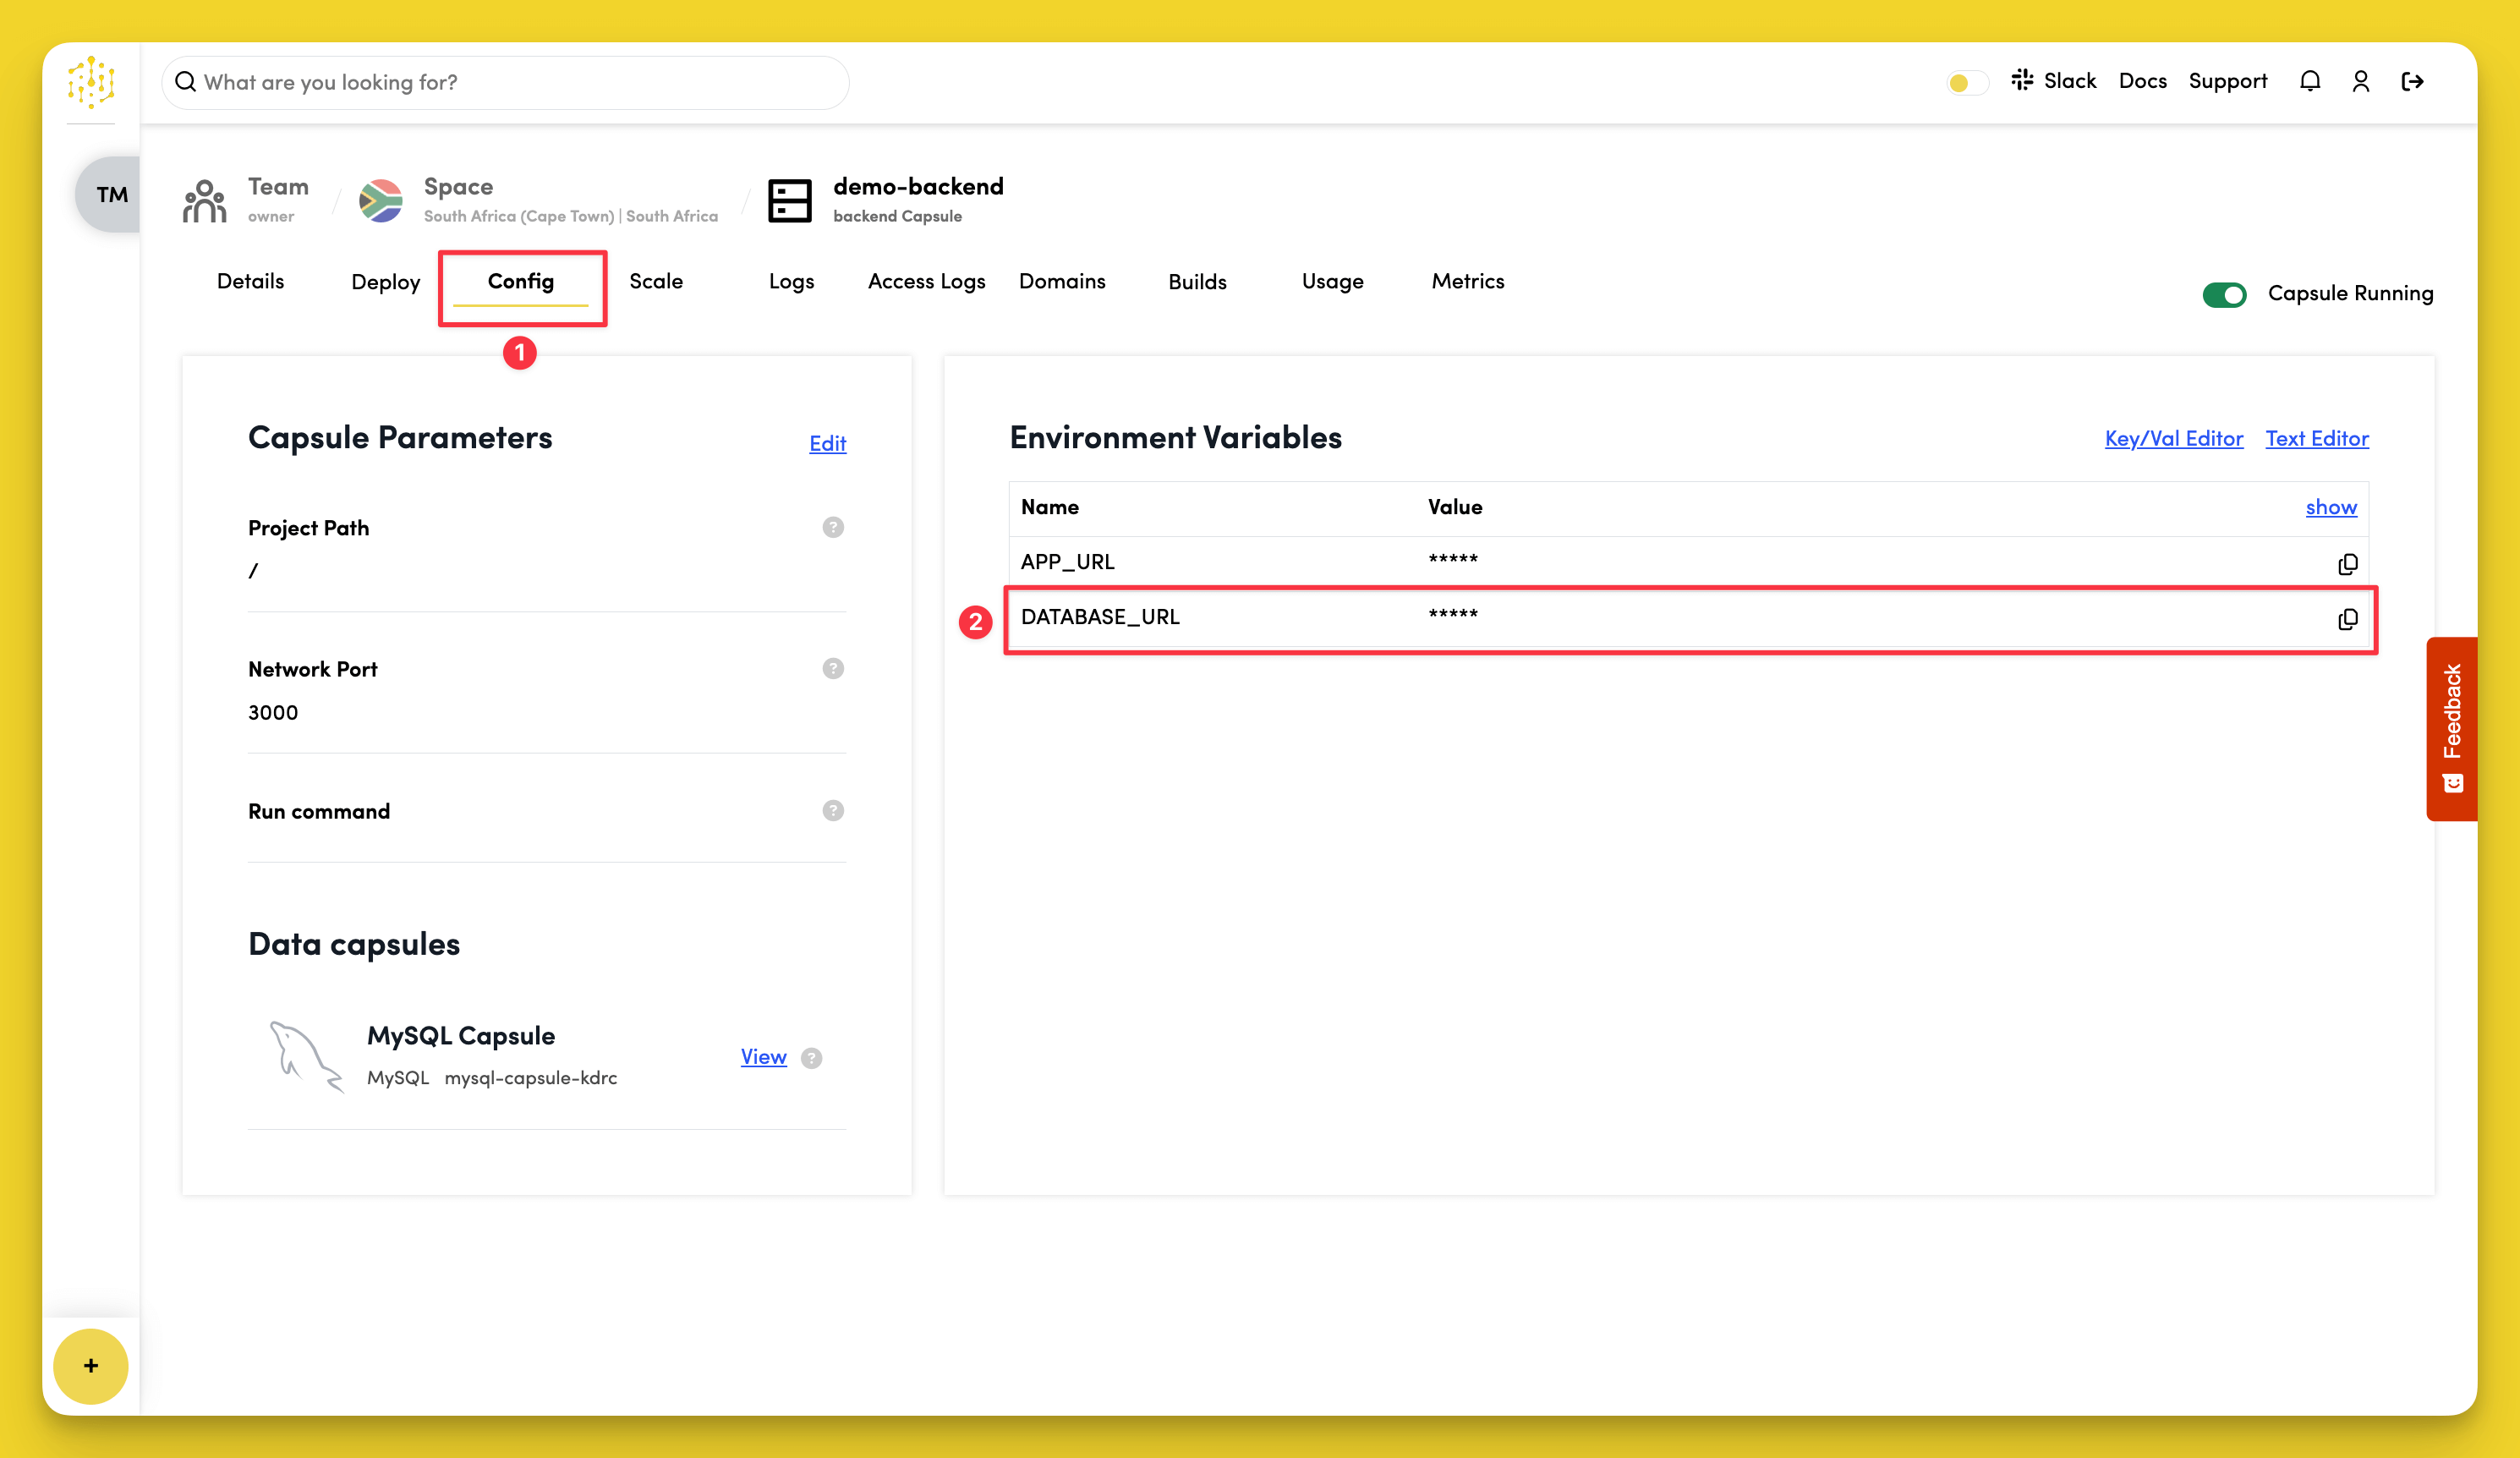The width and height of the screenshot is (2520, 1458).
Task: Switch to the Deploy tab
Action: pos(385,282)
